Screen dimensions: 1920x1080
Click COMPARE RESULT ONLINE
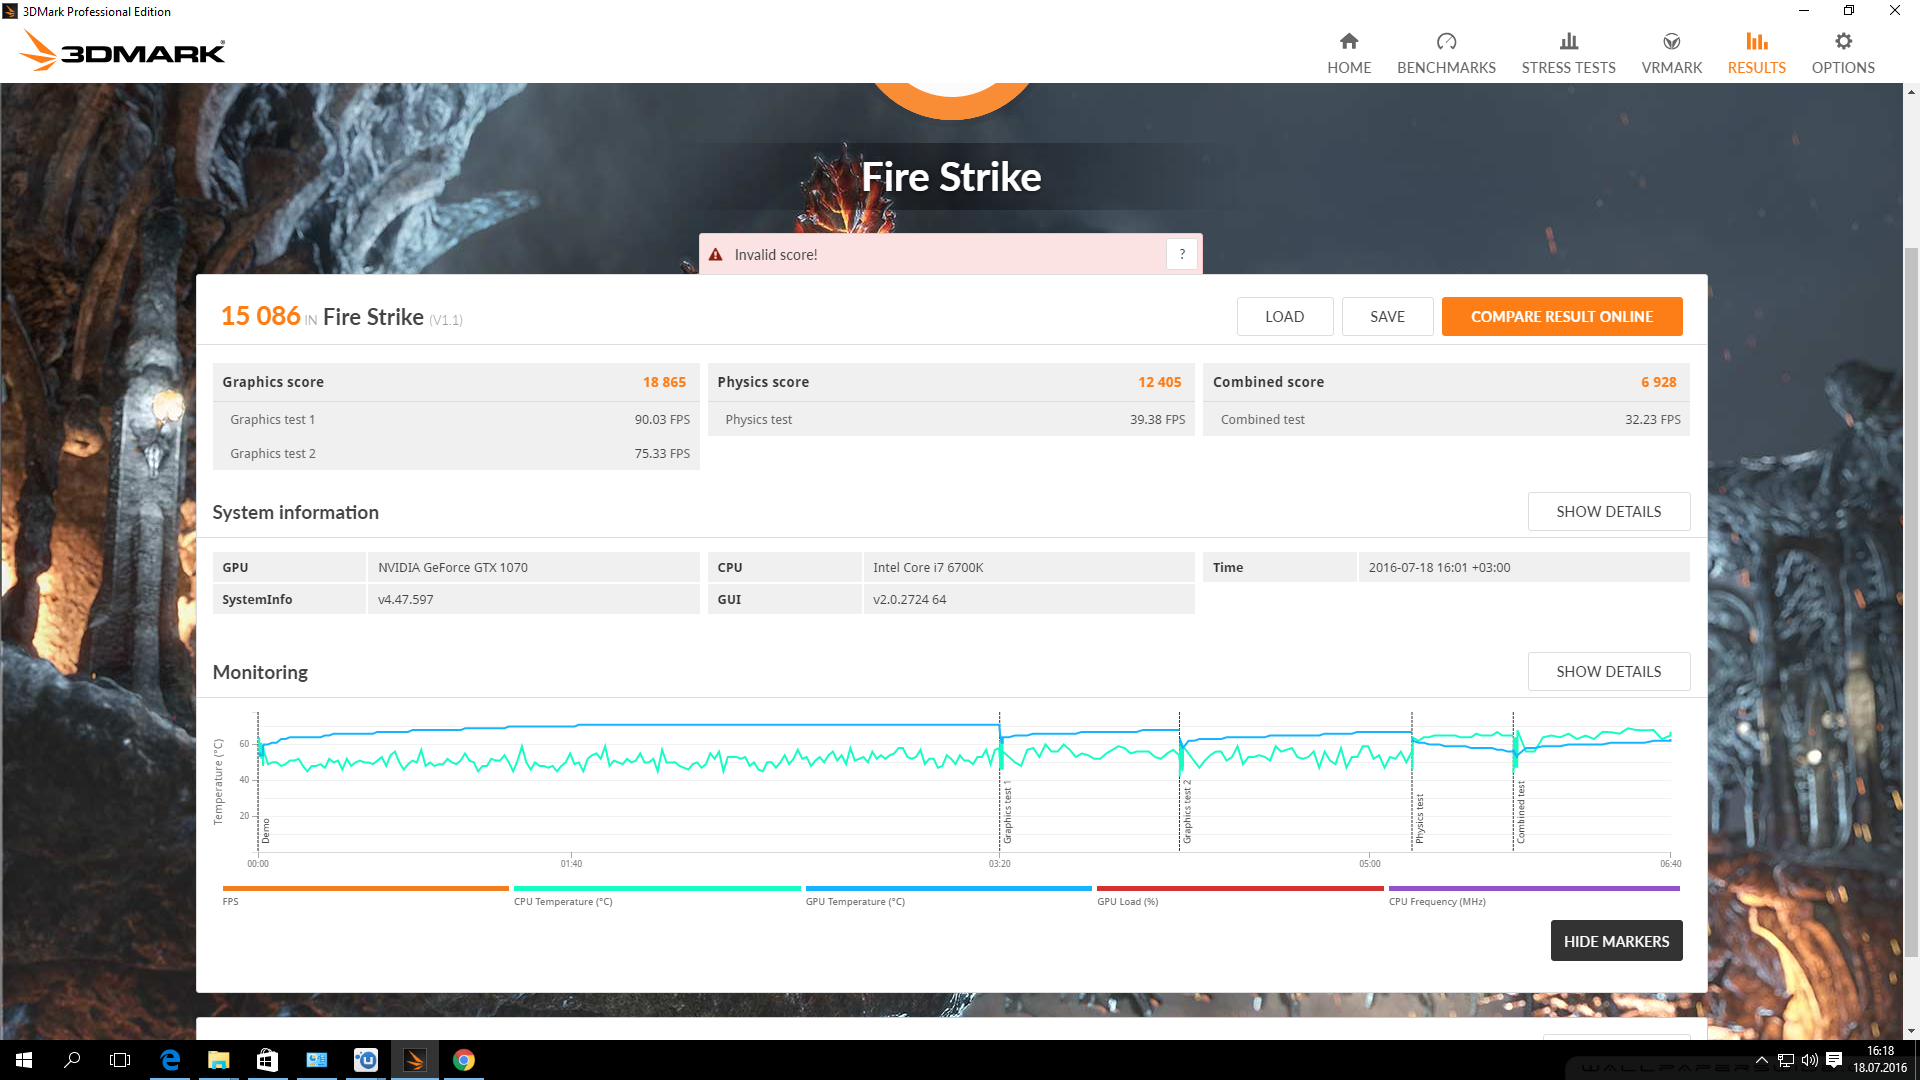1561,316
